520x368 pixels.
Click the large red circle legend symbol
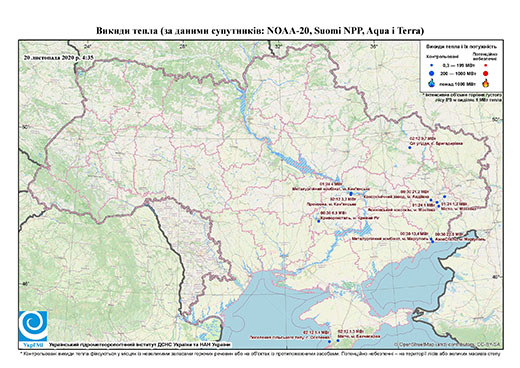[486, 73]
